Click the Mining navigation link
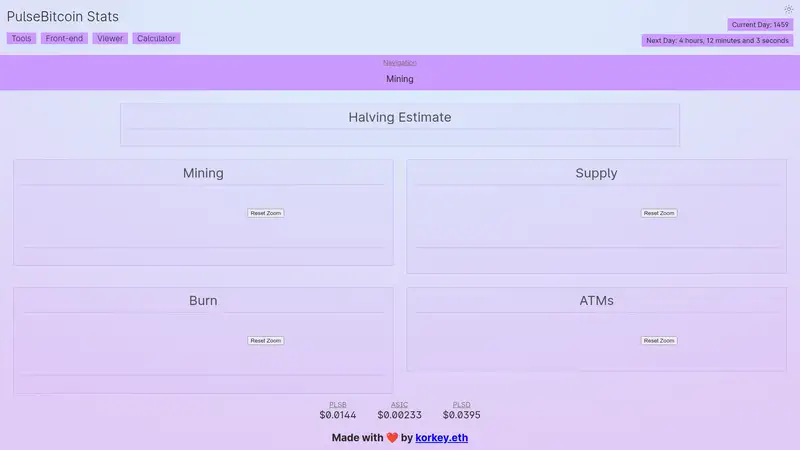The image size is (800, 450). [x=399, y=79]
